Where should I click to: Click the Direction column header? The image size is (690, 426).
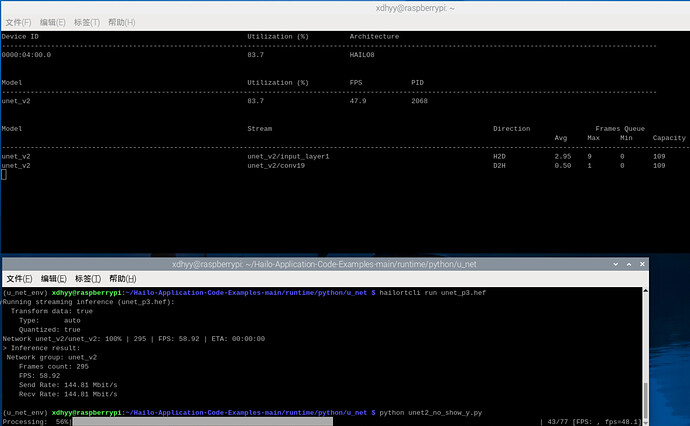(x=511, y=129)
